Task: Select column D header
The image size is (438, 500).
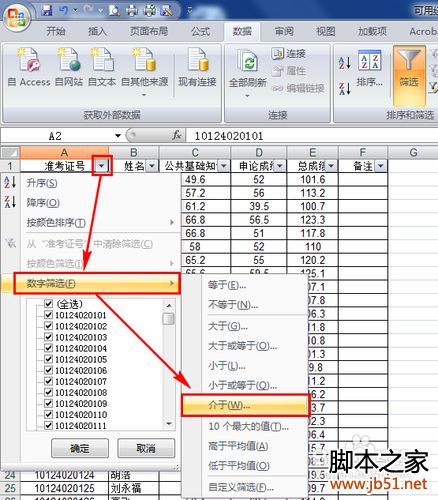Action: [x=259, y=152]
